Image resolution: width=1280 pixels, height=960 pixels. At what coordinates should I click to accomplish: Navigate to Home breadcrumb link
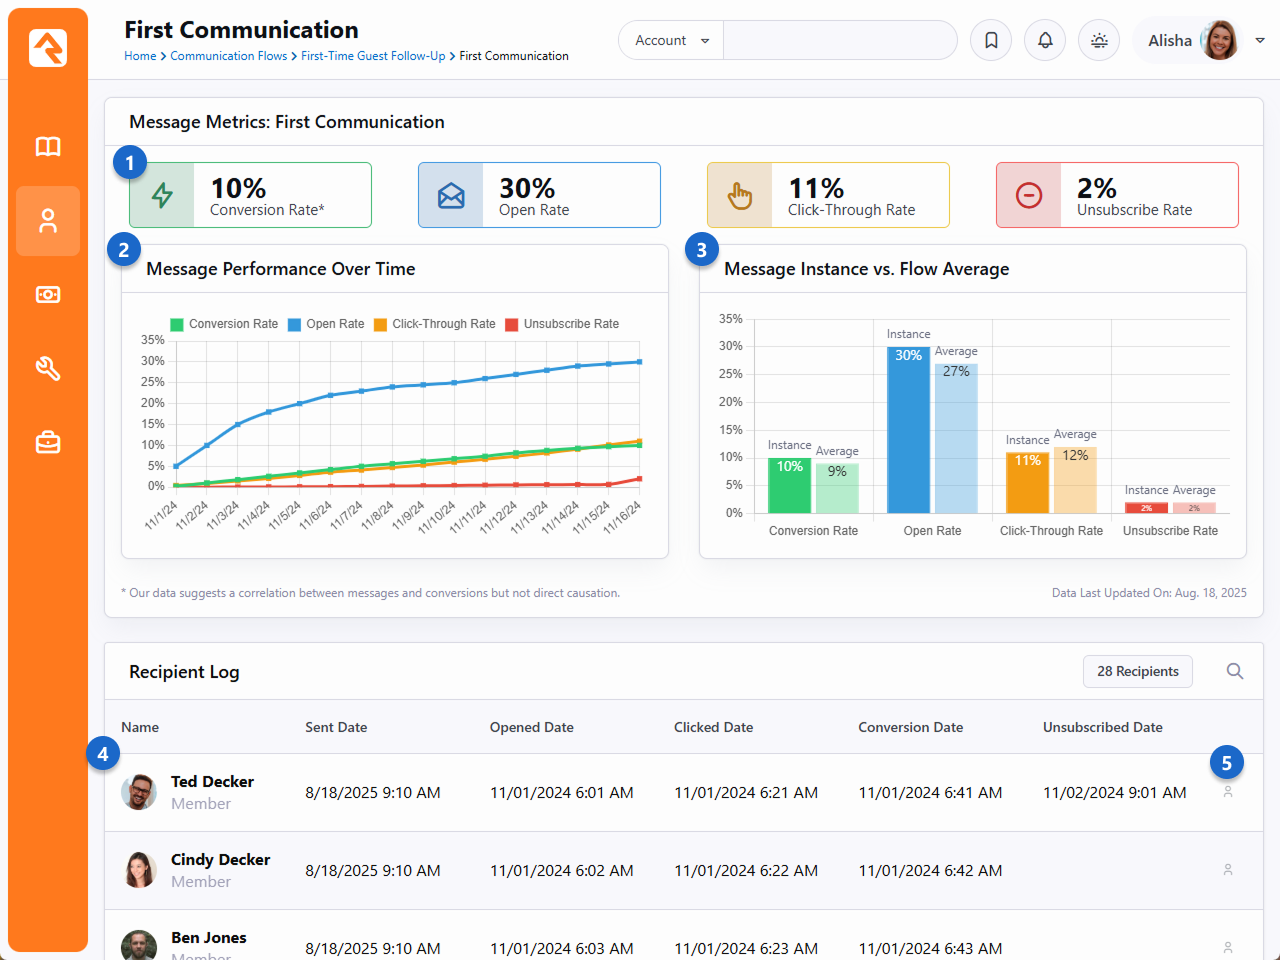140,56
